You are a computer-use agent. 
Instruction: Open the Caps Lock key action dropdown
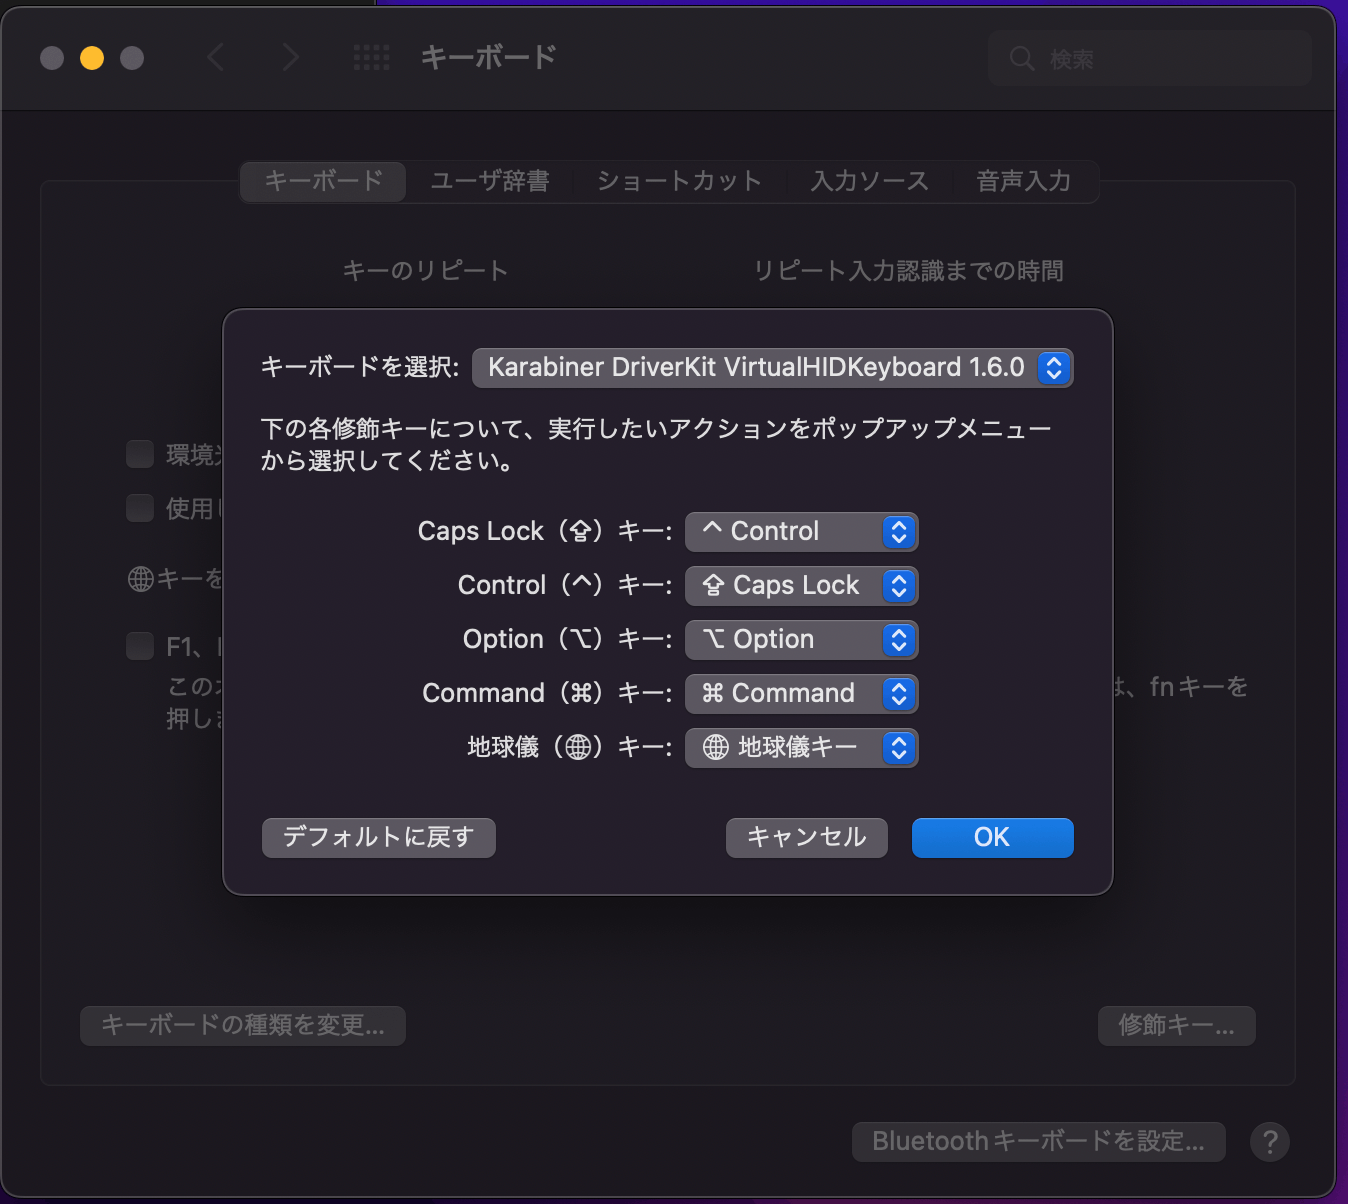click(x=801, y=531)
